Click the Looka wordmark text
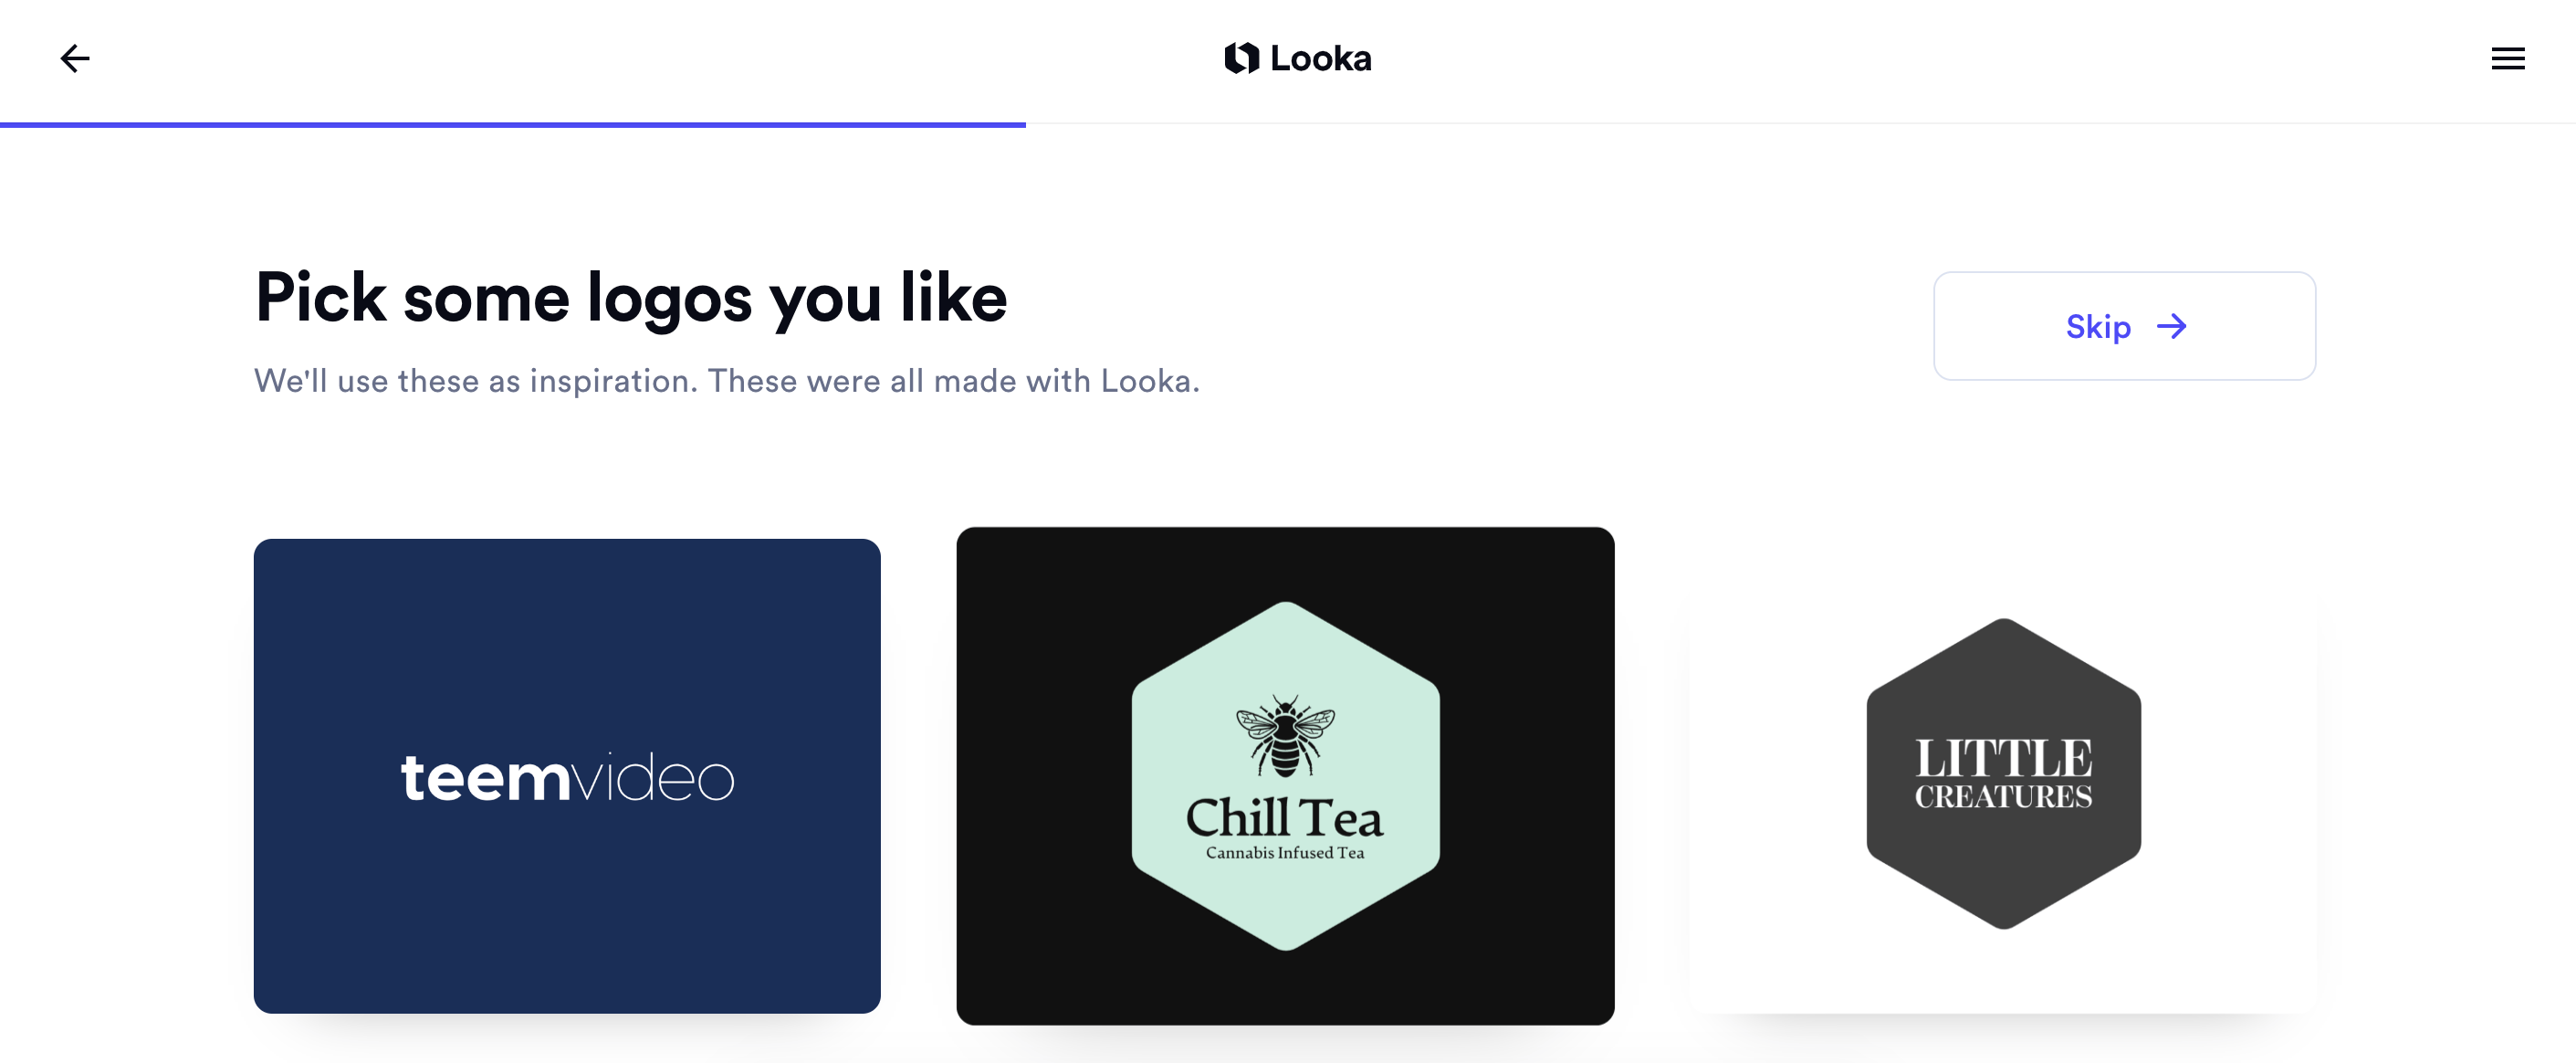The image size is (2576, 1063). point(1320,58)
